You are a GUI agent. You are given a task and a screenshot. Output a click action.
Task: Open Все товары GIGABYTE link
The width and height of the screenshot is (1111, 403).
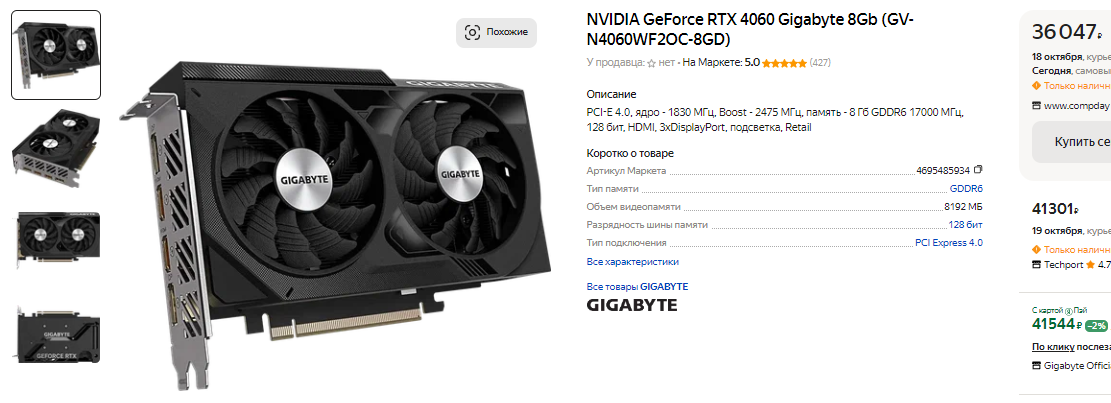637,287
